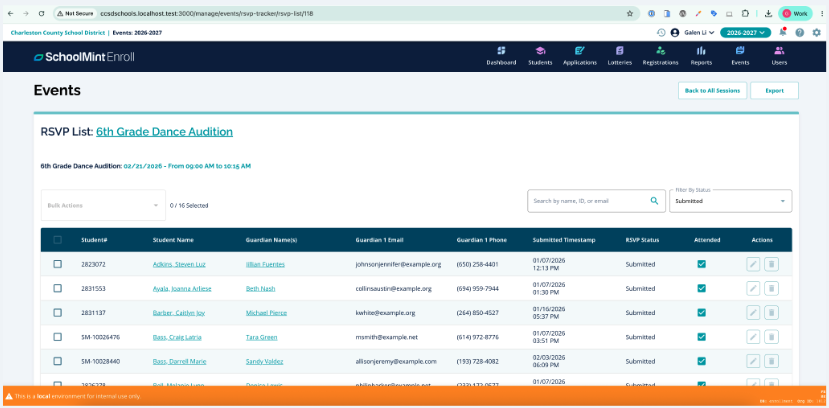Open the Work browser profile menu
The image size is (829, 408).
[795, 14]
